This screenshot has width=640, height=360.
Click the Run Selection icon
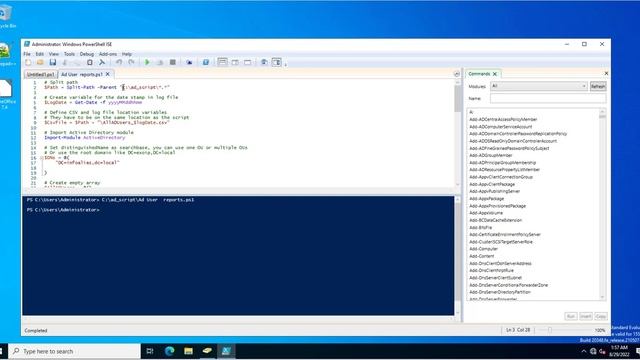tap(160, 62)
